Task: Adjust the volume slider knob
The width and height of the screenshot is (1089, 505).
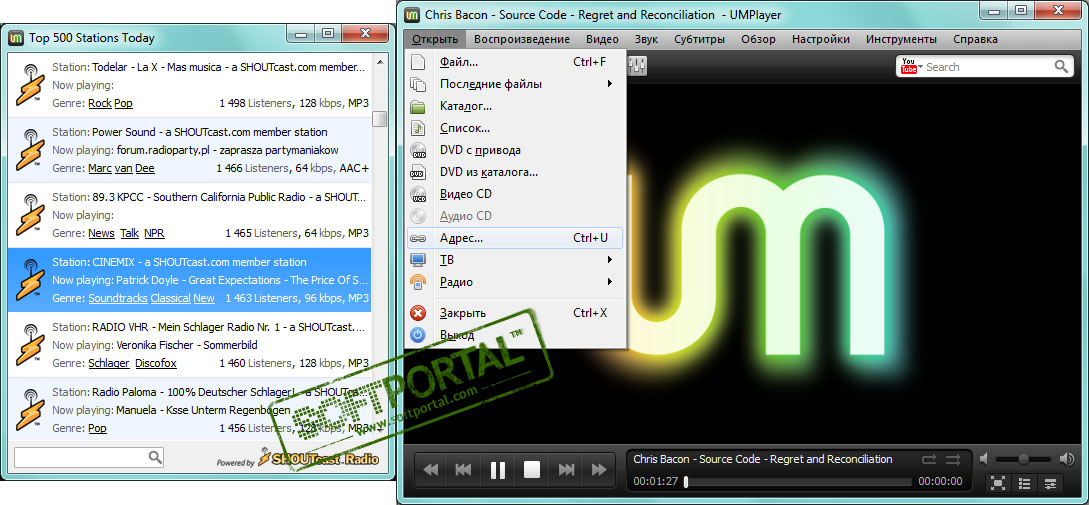Action: point(1023,459)
